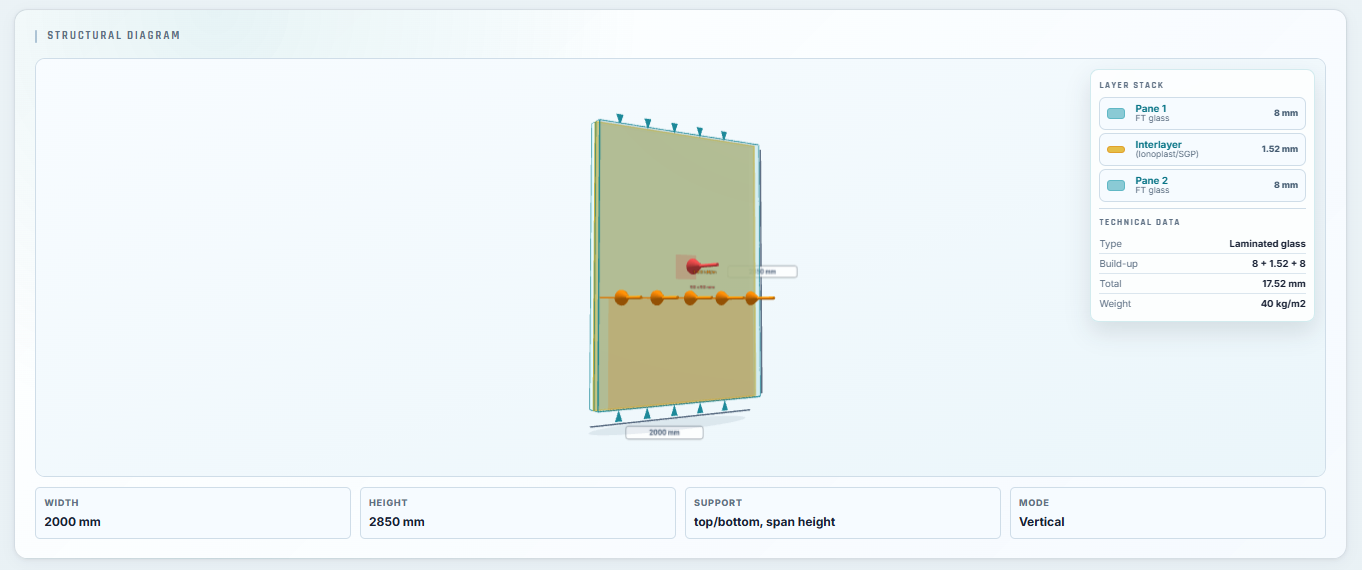
Task: Click the Support top/bottom span height card
Action: click(843, 513)
